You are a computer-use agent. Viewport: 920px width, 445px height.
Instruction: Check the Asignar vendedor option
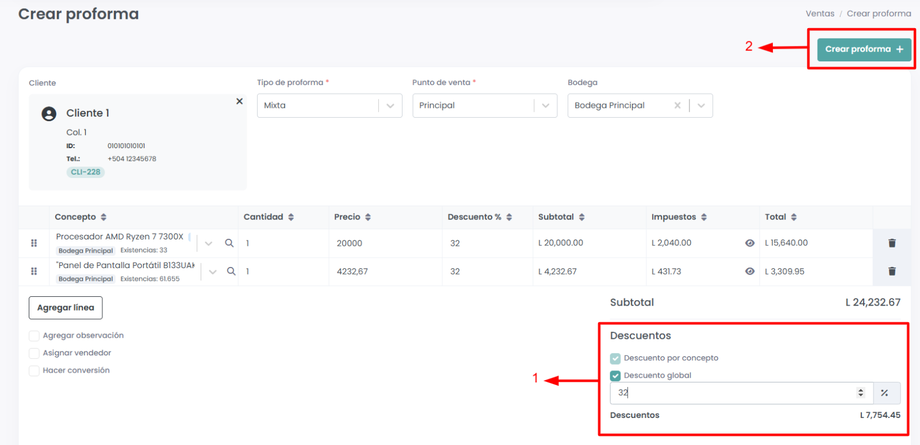[x=34, y=353]
